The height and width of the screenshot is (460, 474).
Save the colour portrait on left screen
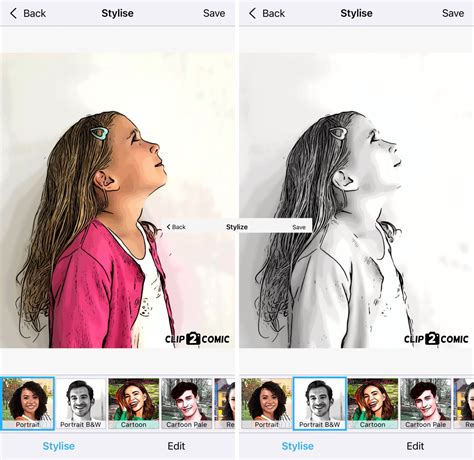coord(214,13)
